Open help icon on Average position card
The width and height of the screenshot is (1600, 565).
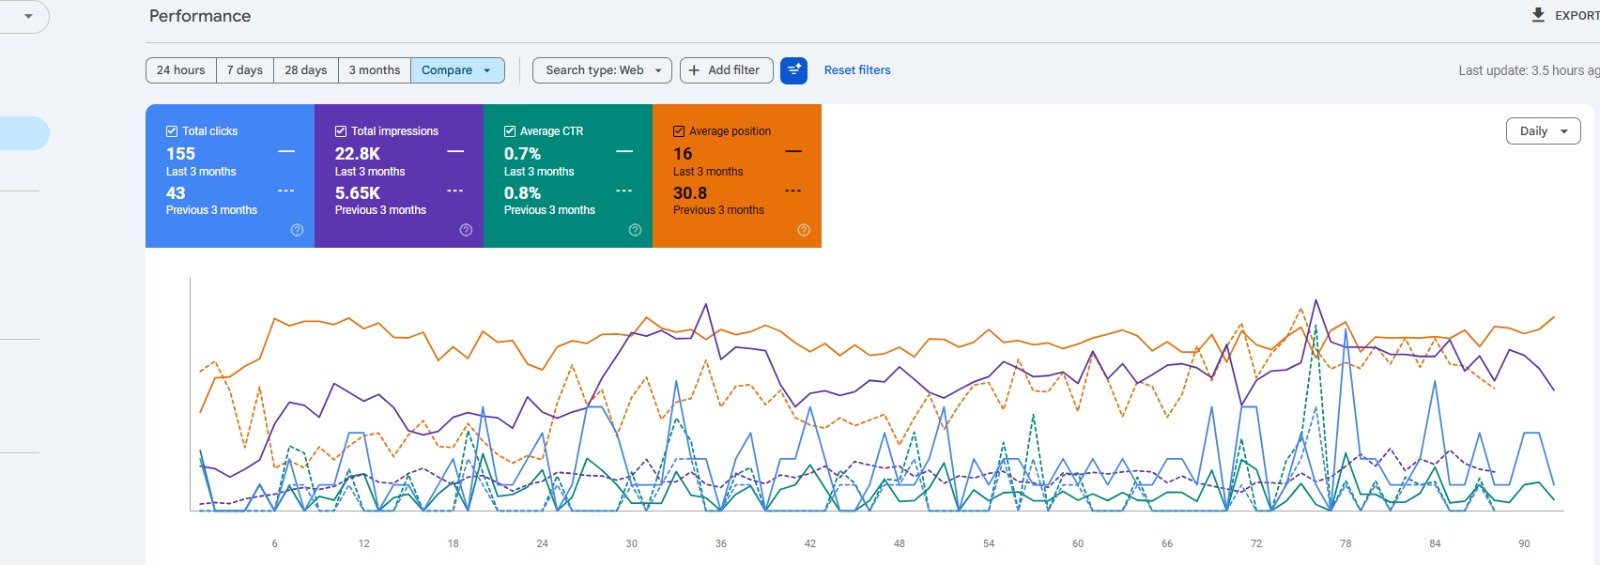804,230
